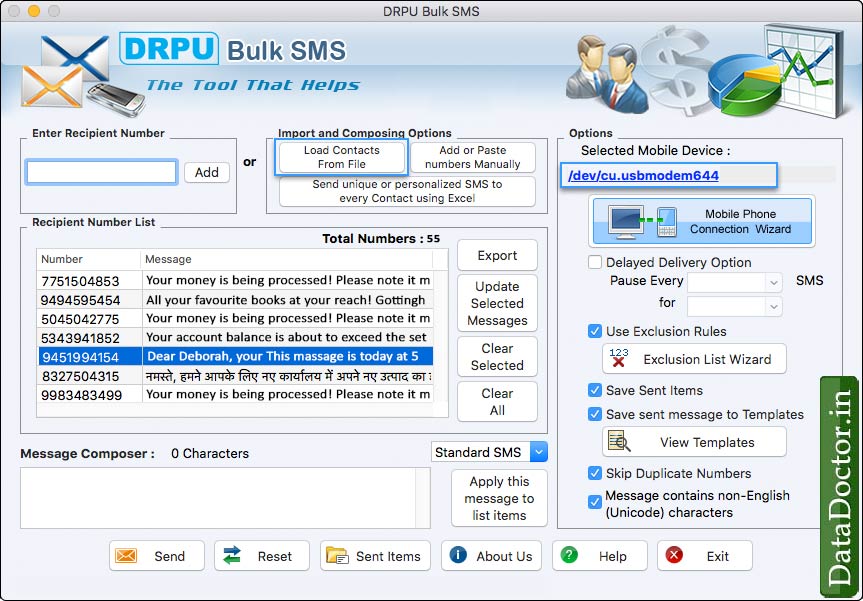The width and height of the screenshot is (863, 601).
Task: Click the Hindi message starting 'नमस्ते'
Action: [x=289, y=376]
